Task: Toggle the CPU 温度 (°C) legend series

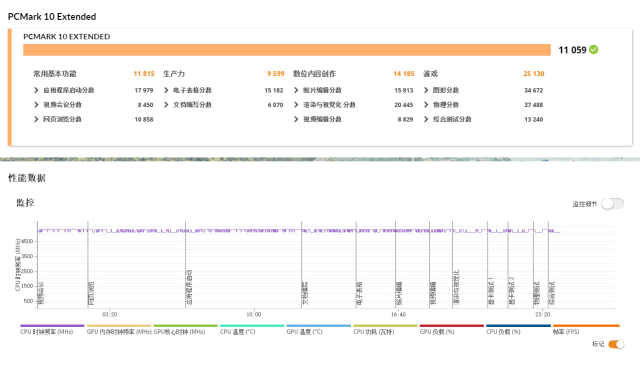Action: pos(252,330)
